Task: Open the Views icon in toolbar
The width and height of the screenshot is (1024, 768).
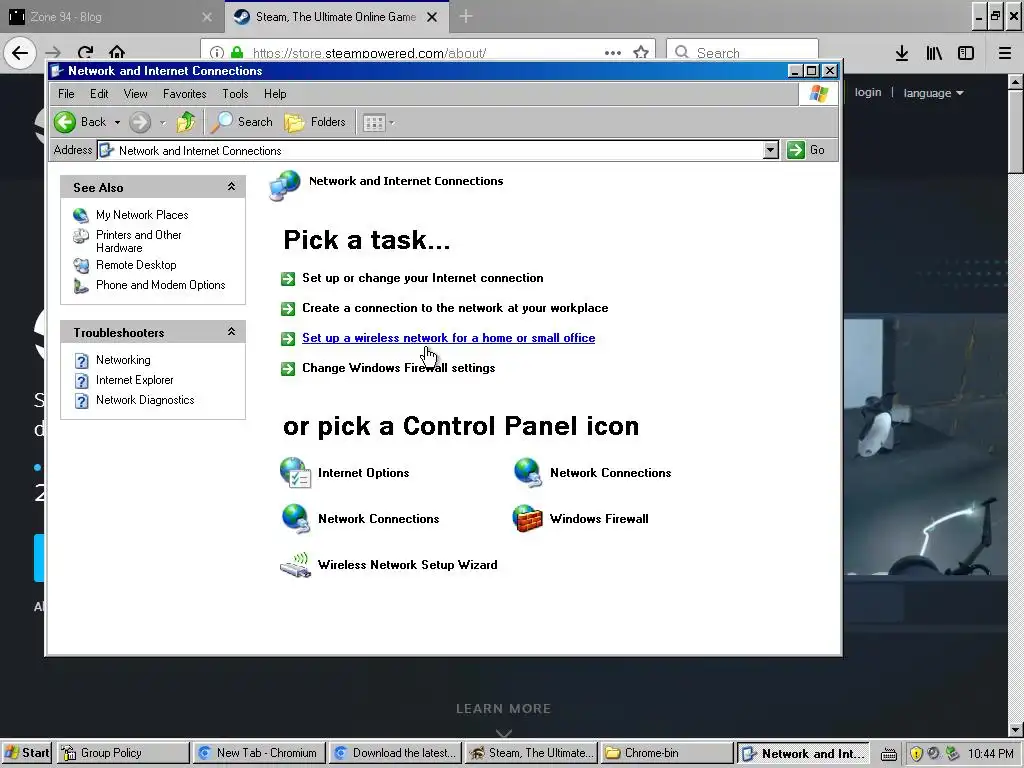Action: point(374,123)
